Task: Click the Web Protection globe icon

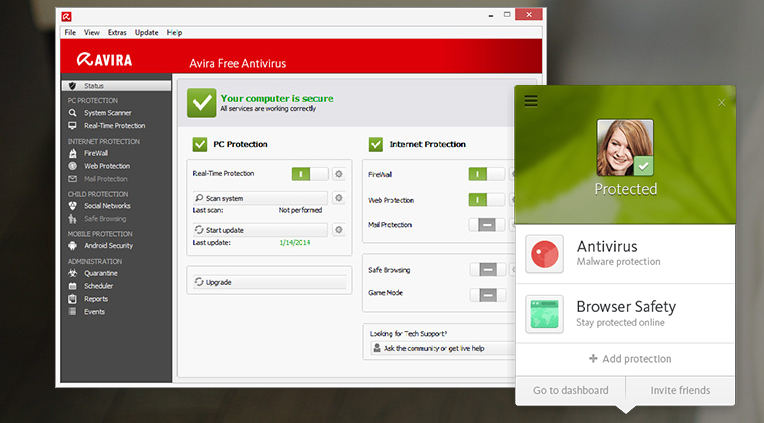Action: click(73, 166)
